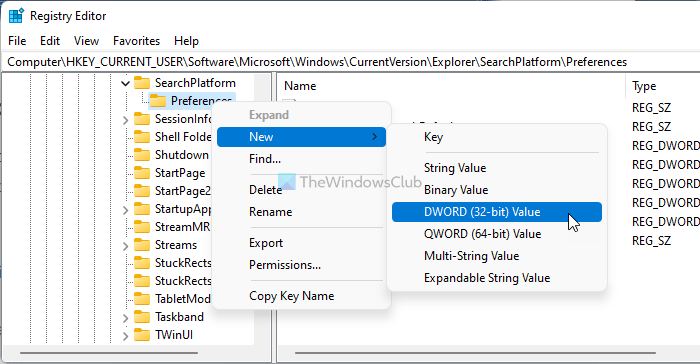700x364 pixels.
Task: Click the first REG_SZ type cell
Action: (x=651, y=108)
